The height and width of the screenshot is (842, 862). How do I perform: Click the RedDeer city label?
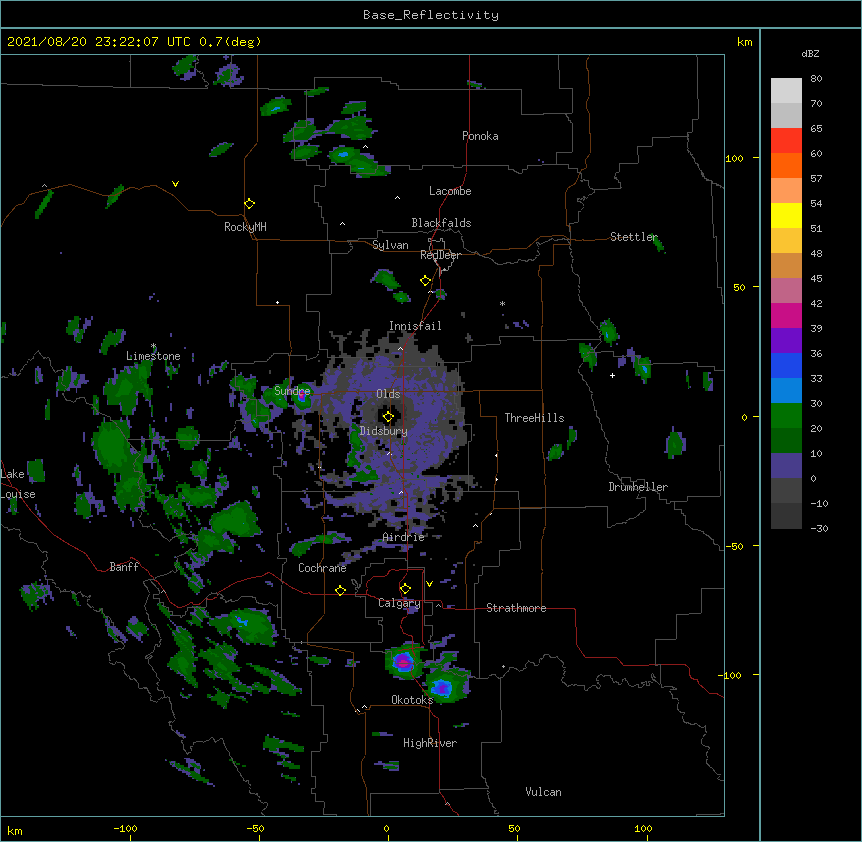440,255
